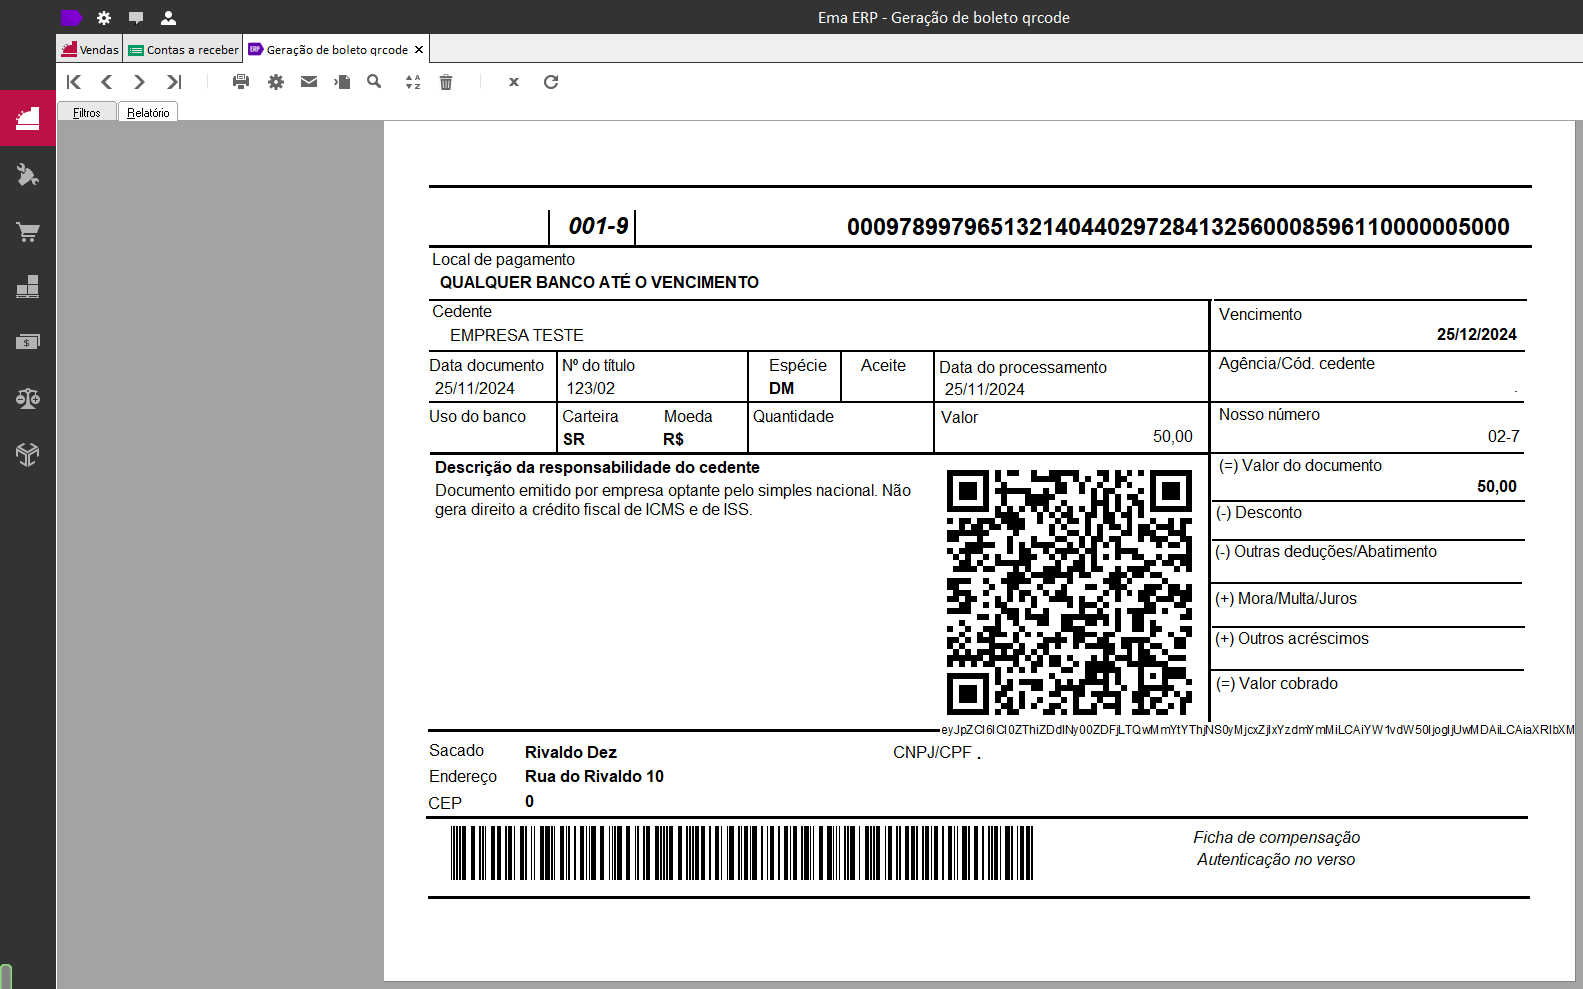Switch to the Contas a receber tab
The height and width of the screenshot is (989, 1583).
pyautogui.click(x=183, y=49)
